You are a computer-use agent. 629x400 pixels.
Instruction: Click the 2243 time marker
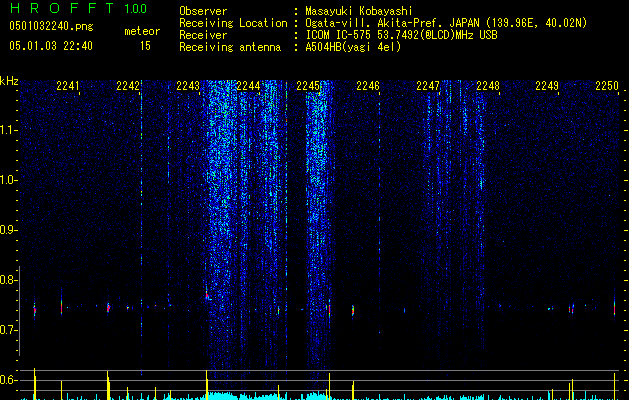pos(188,86)
